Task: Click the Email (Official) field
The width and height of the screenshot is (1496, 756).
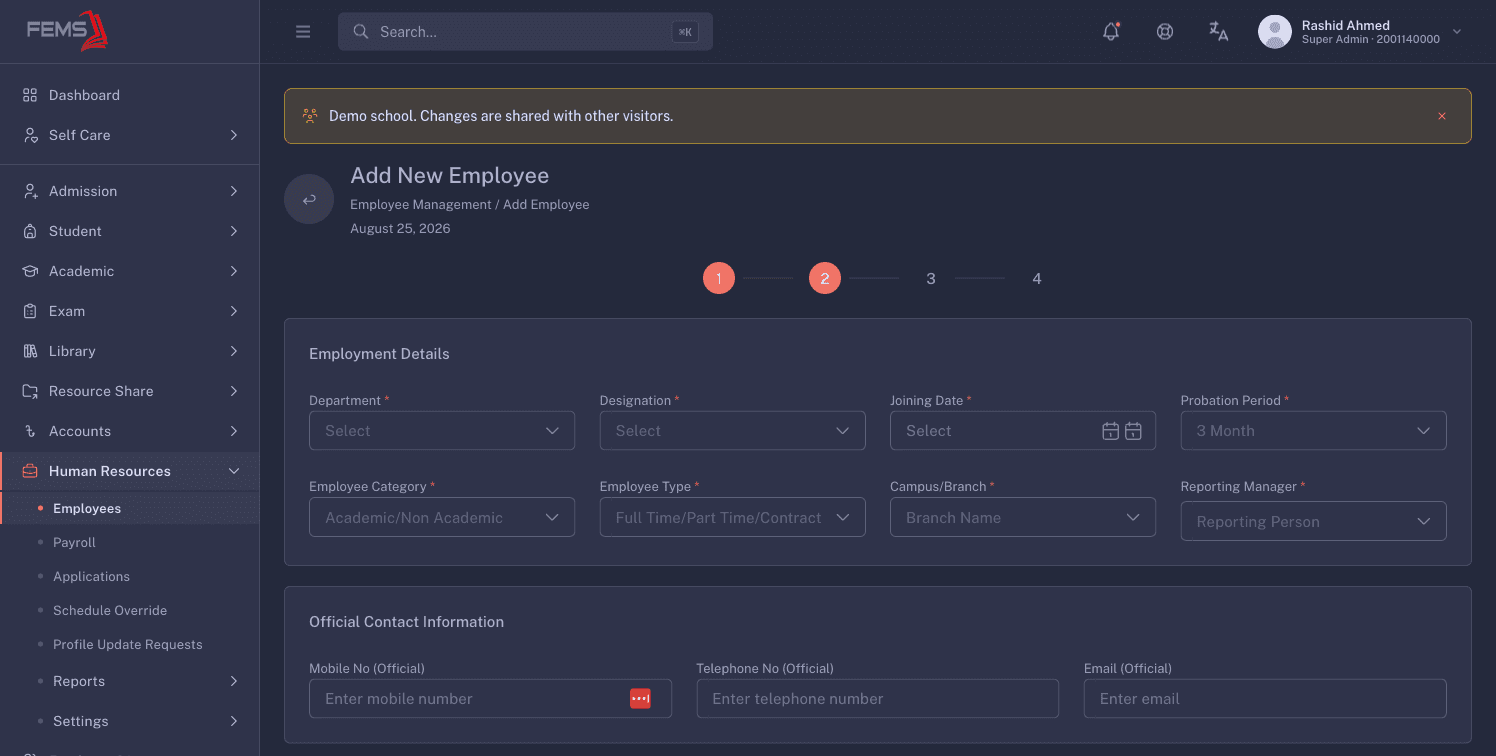Action: point(1265,699)
